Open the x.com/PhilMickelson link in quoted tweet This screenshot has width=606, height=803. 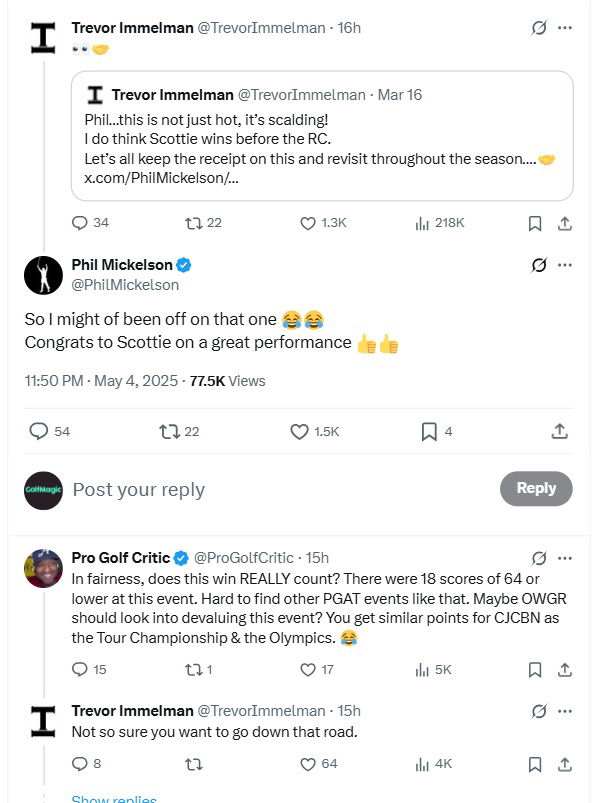pyautogui.click(x=161, y=178)
